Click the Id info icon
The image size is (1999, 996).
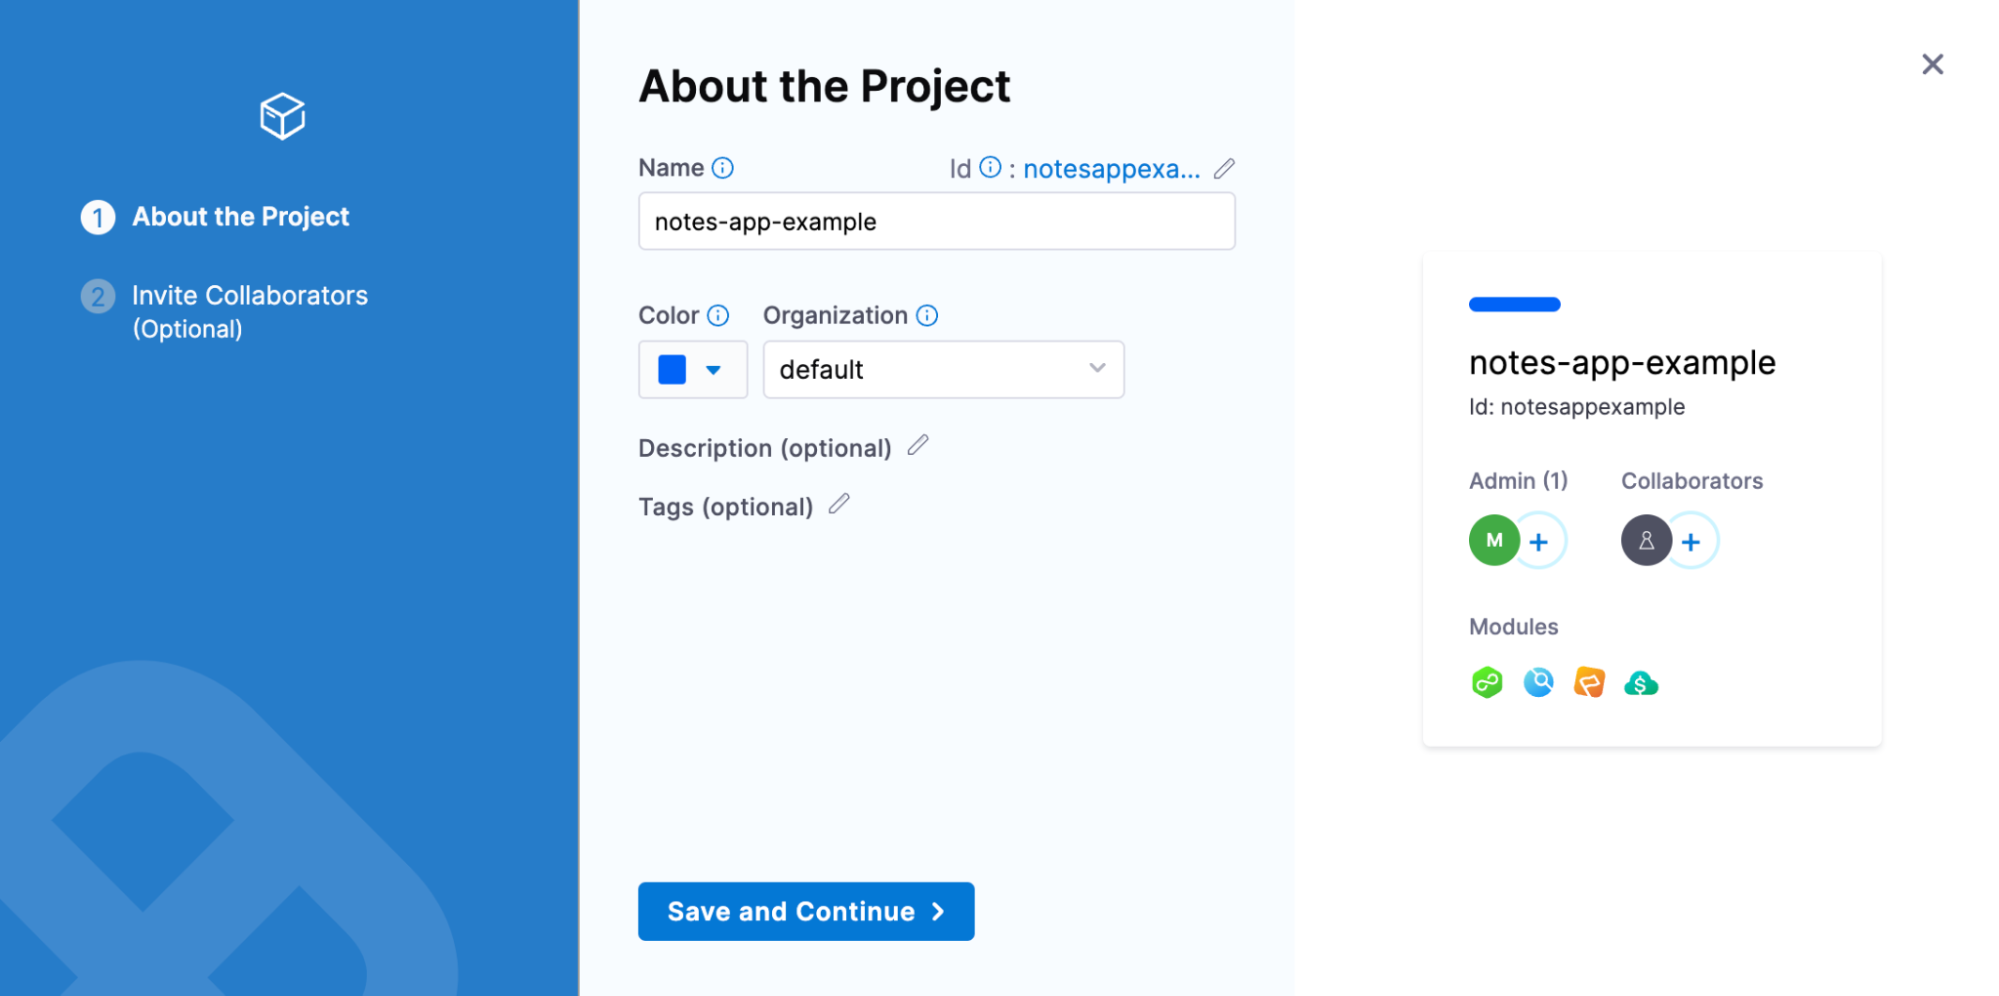pos(989,167)
